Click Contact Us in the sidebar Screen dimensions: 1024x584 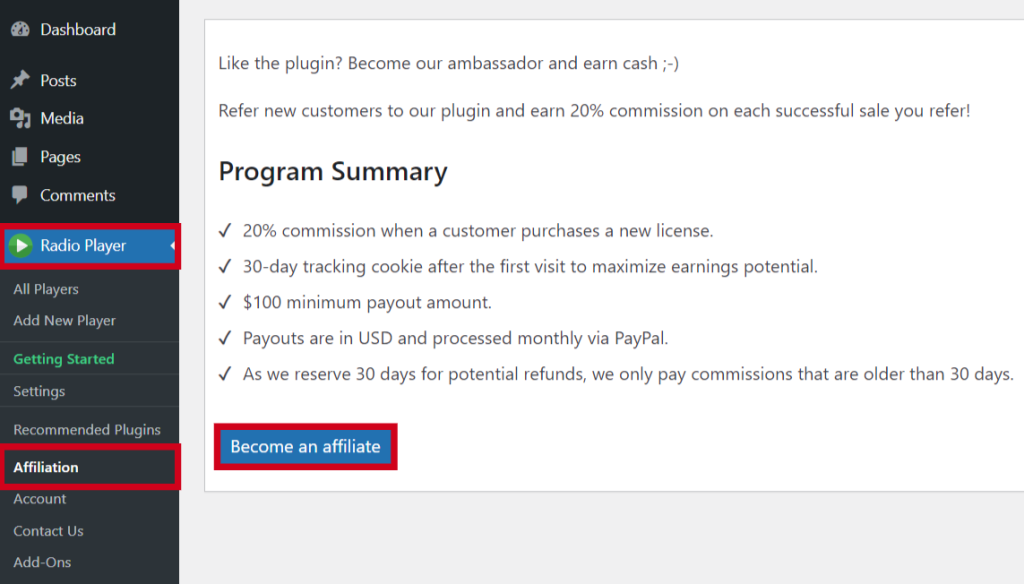click(x=48, y=530)
